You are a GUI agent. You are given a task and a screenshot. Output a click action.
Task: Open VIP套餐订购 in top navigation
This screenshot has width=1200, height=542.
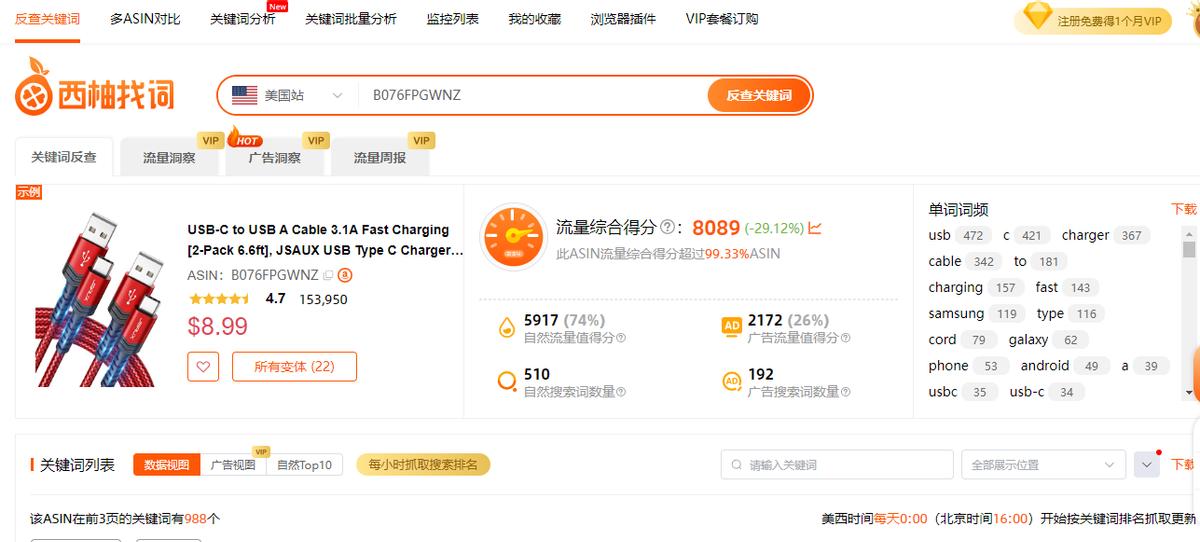pyautogui.click(x=722, y=19)
